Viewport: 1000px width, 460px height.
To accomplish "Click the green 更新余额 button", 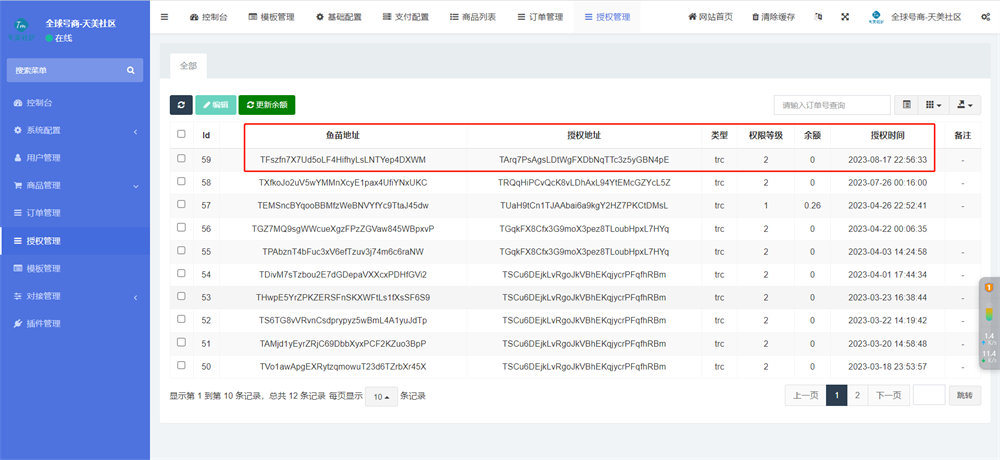I will click(267, 105).
